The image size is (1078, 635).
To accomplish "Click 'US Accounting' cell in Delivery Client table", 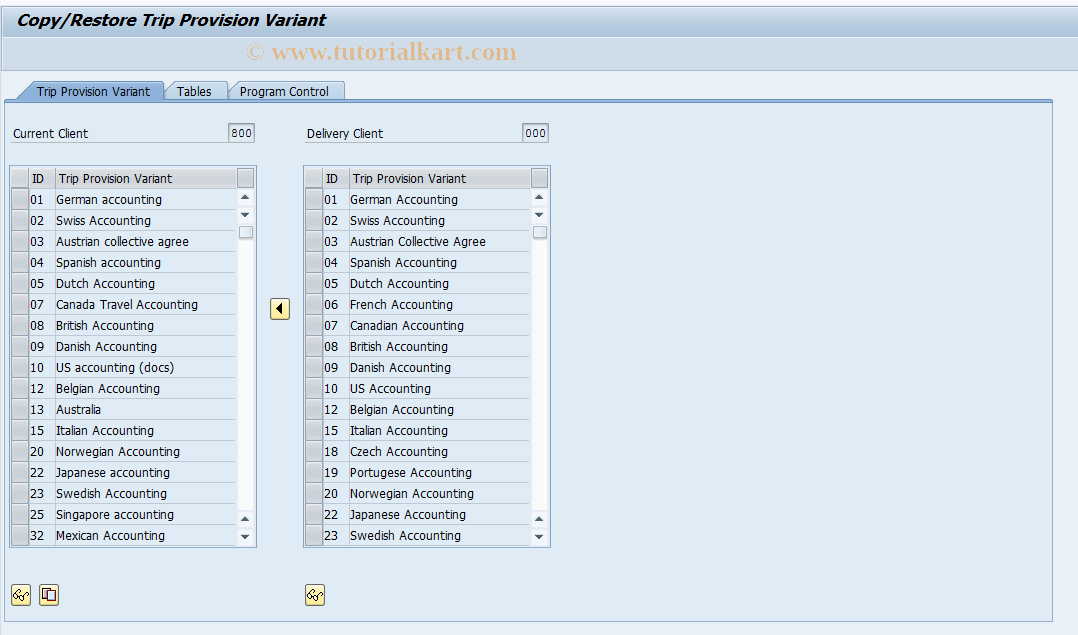I will point(439,388).
